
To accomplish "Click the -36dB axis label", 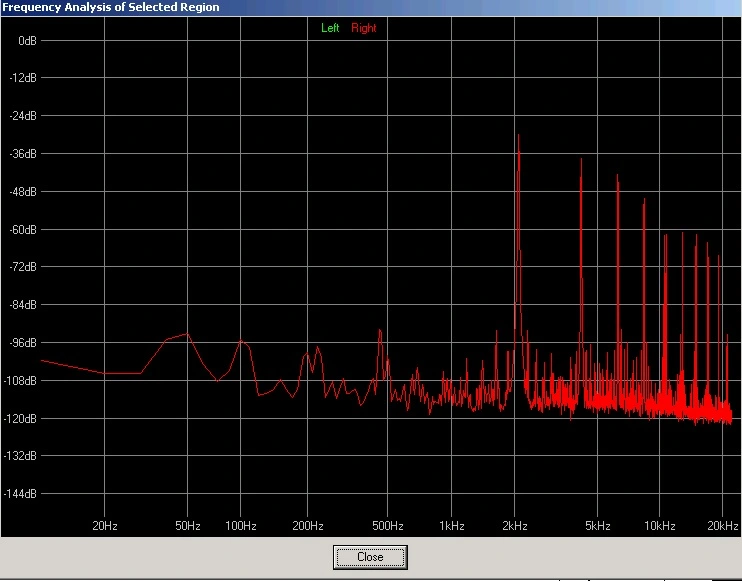I will point(23,153).
